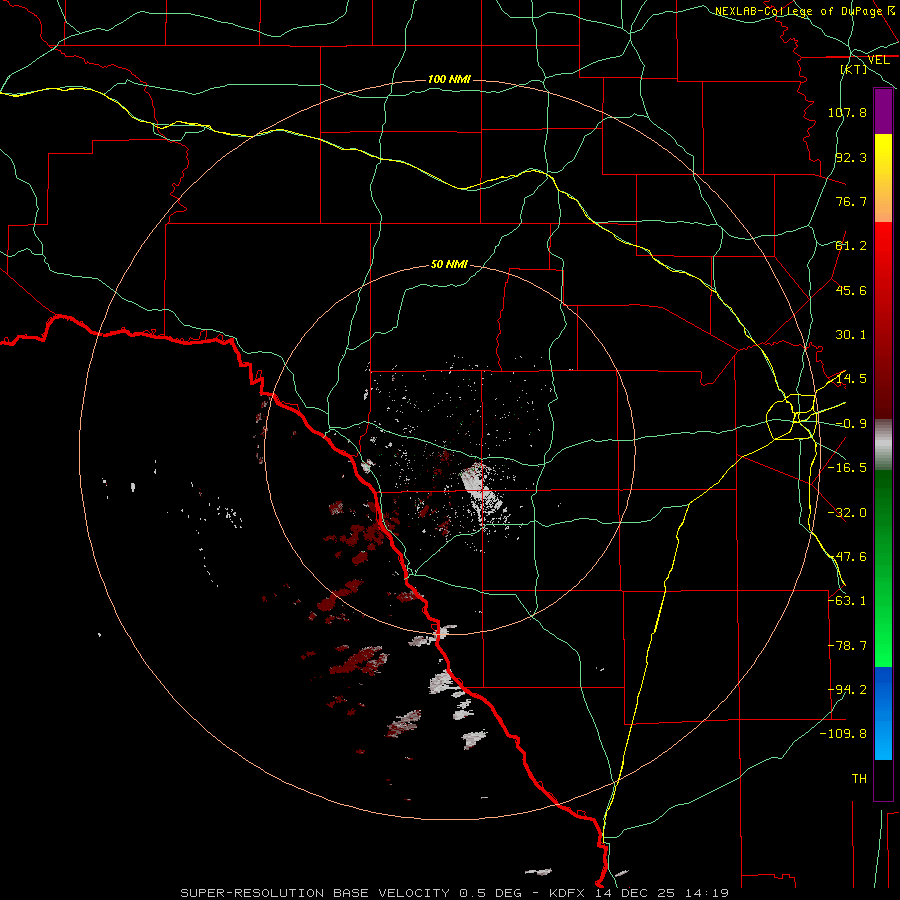Screen dimensions: 900x900
Task: Click the TH label on the color scale
Action: click(859, 779)
